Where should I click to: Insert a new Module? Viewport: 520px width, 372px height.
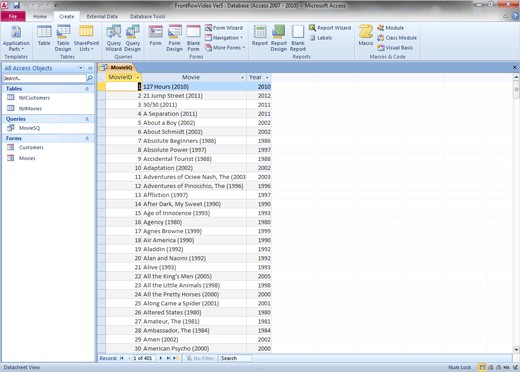390,28
